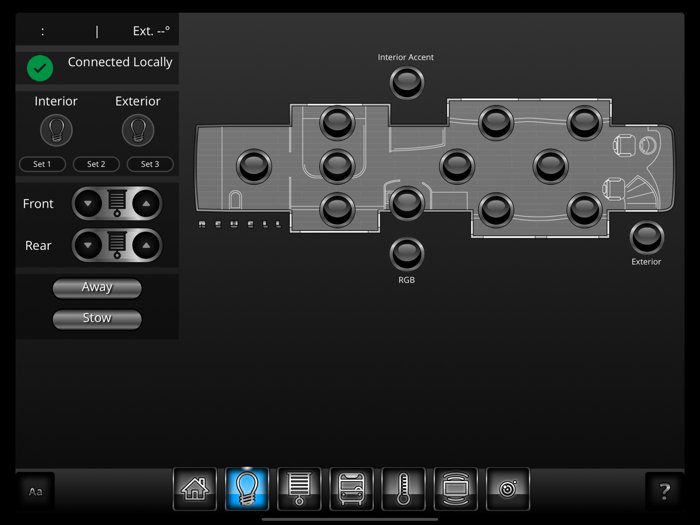The width and height of the screenshot is (700, 525).
Task: Lower the Front shade with down arrow
Action: tap(88, 204)
